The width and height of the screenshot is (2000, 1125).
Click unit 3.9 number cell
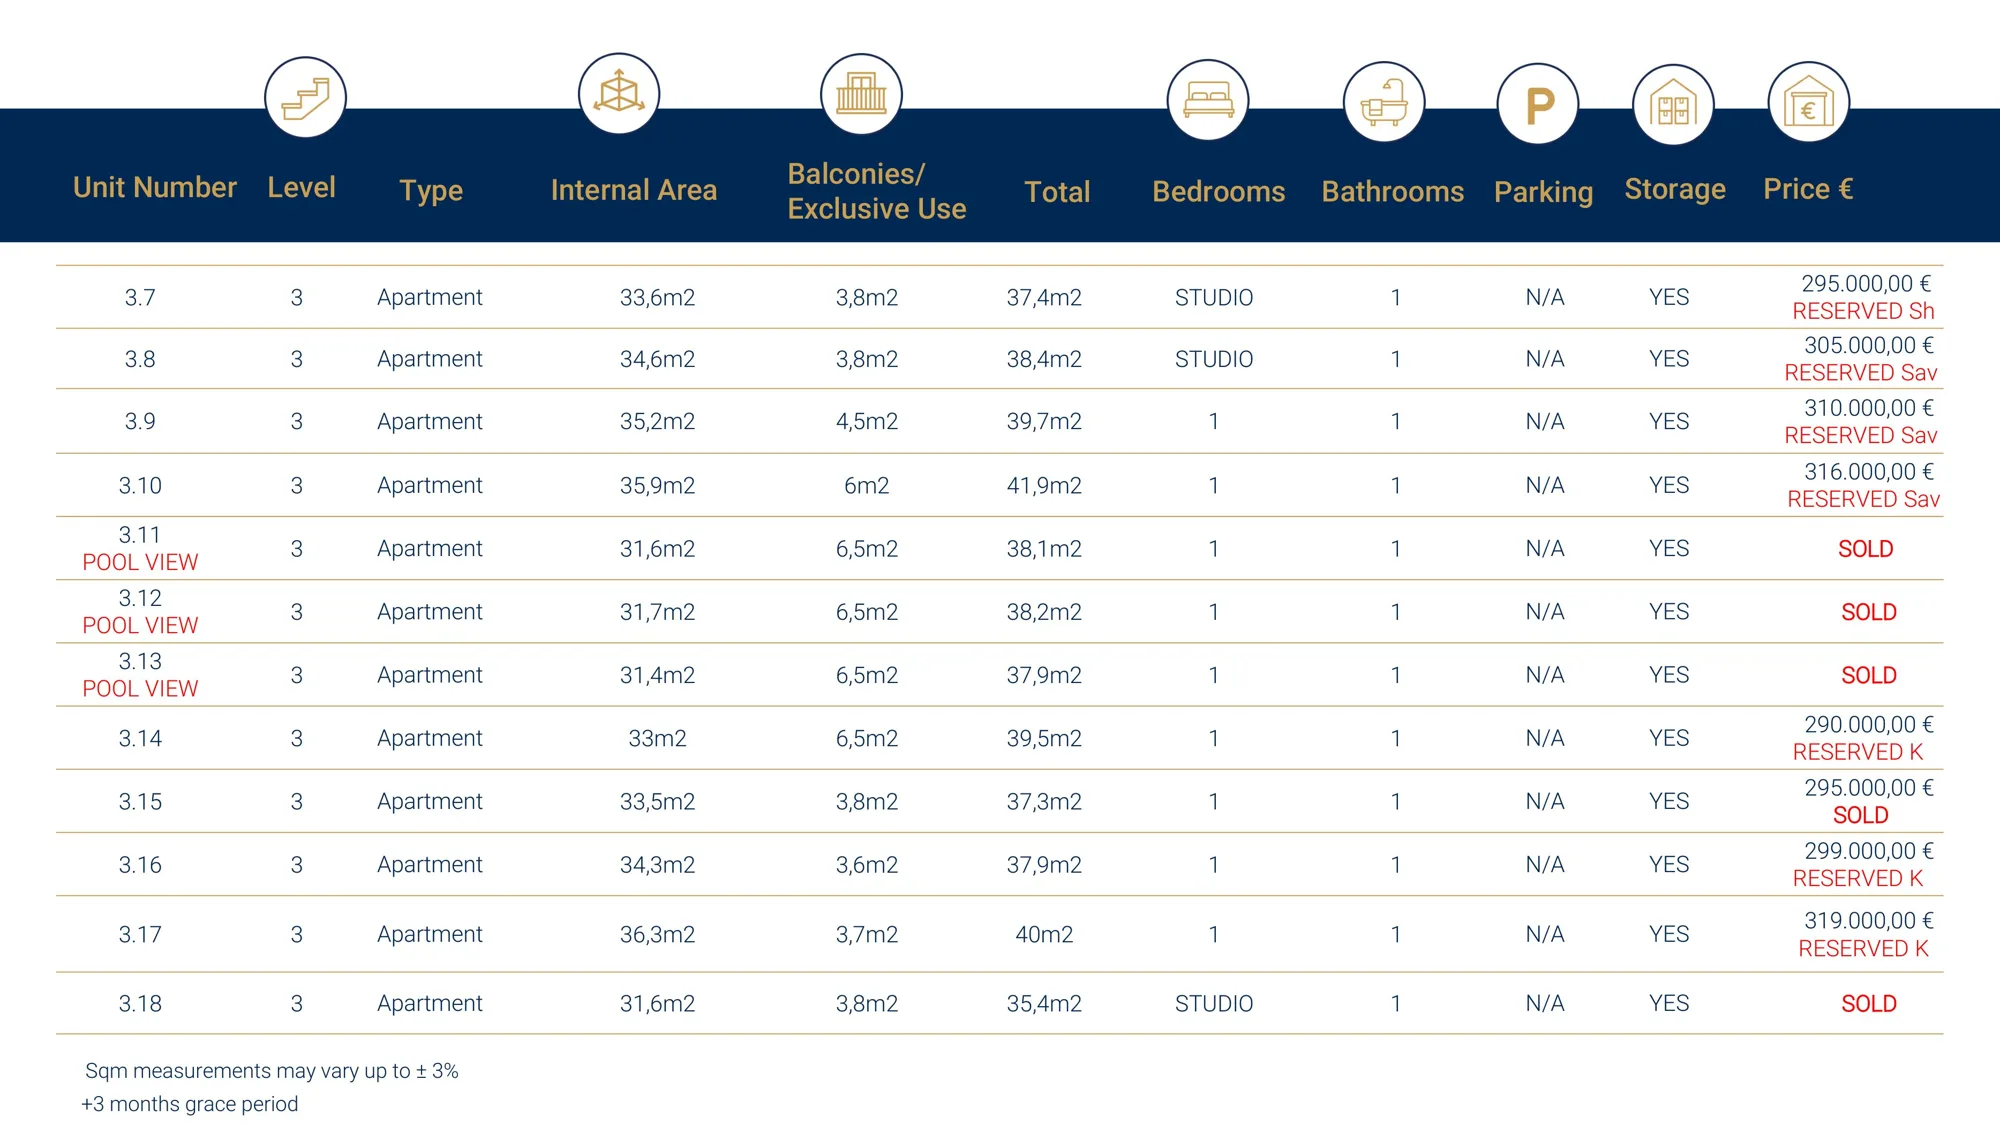pos(140,421)
